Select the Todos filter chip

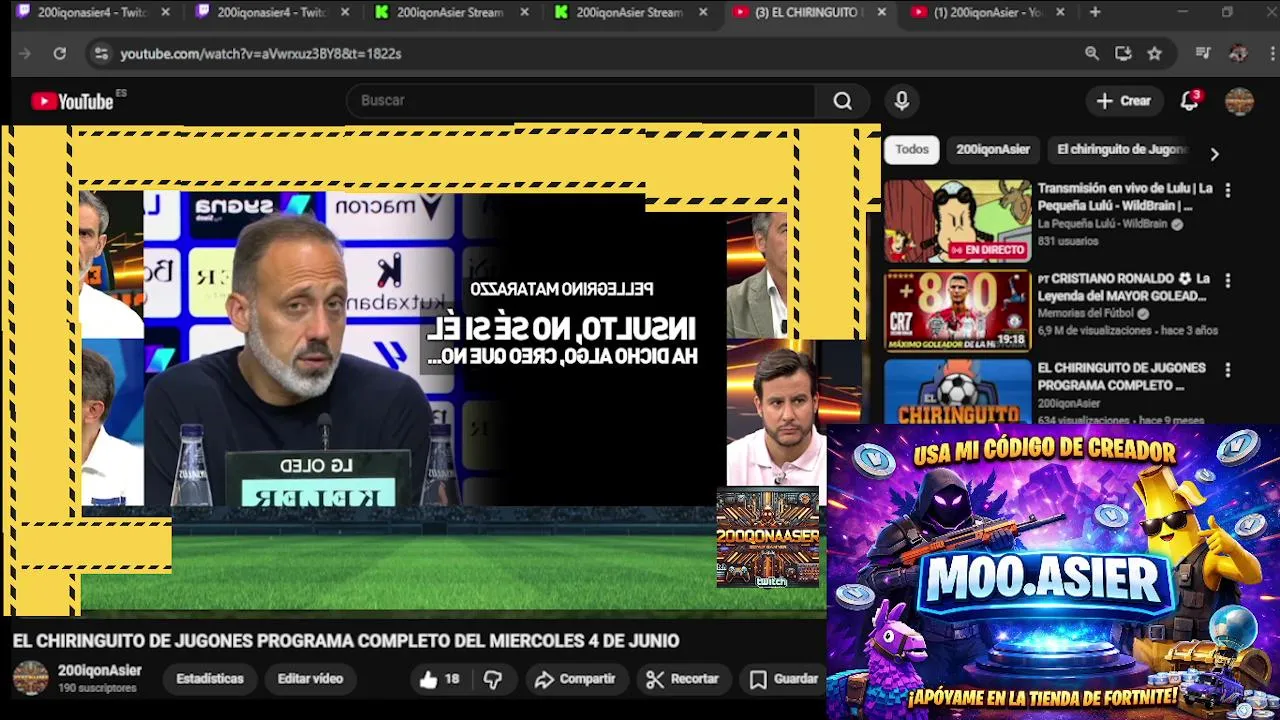coord(911,149)
